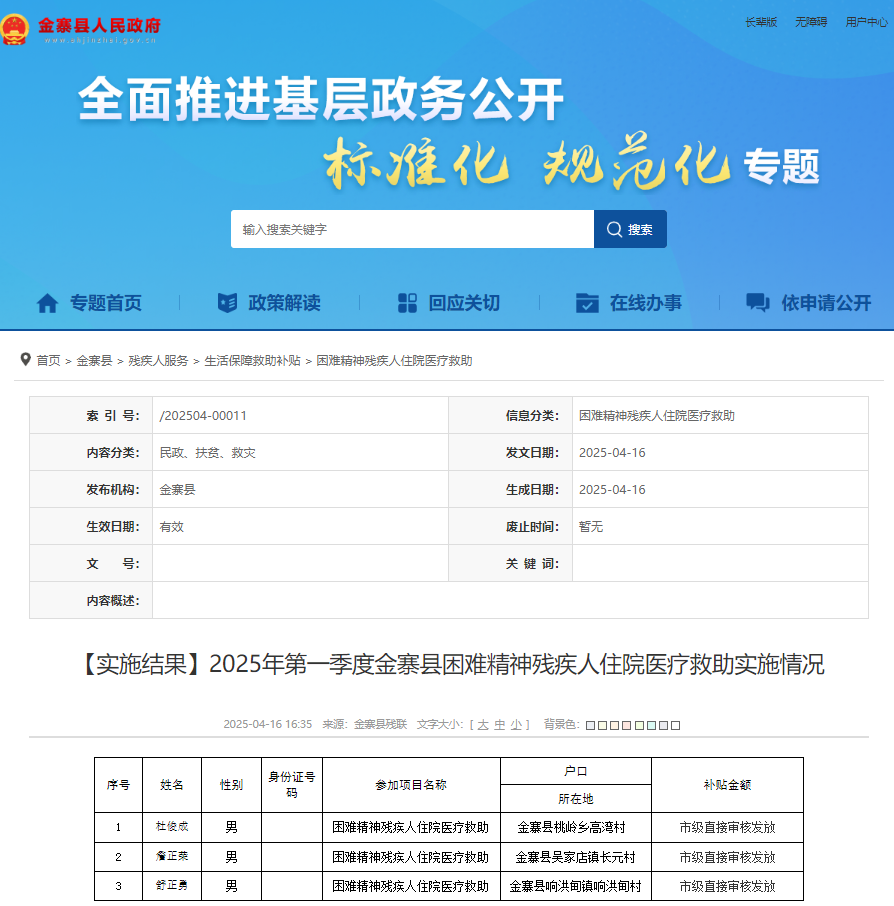Click the national emblem logo icon
Screen dimensions: 894x906
point(14,29)
